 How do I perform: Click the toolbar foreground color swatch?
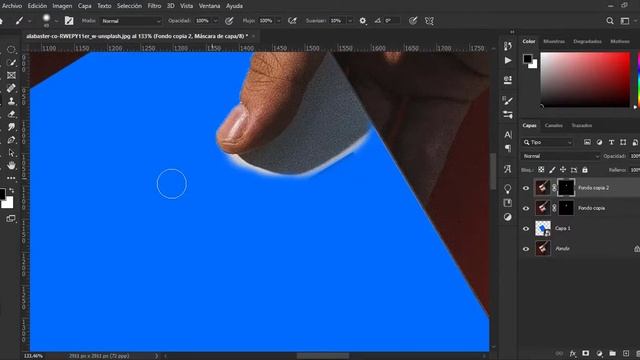tap(2, 194)
